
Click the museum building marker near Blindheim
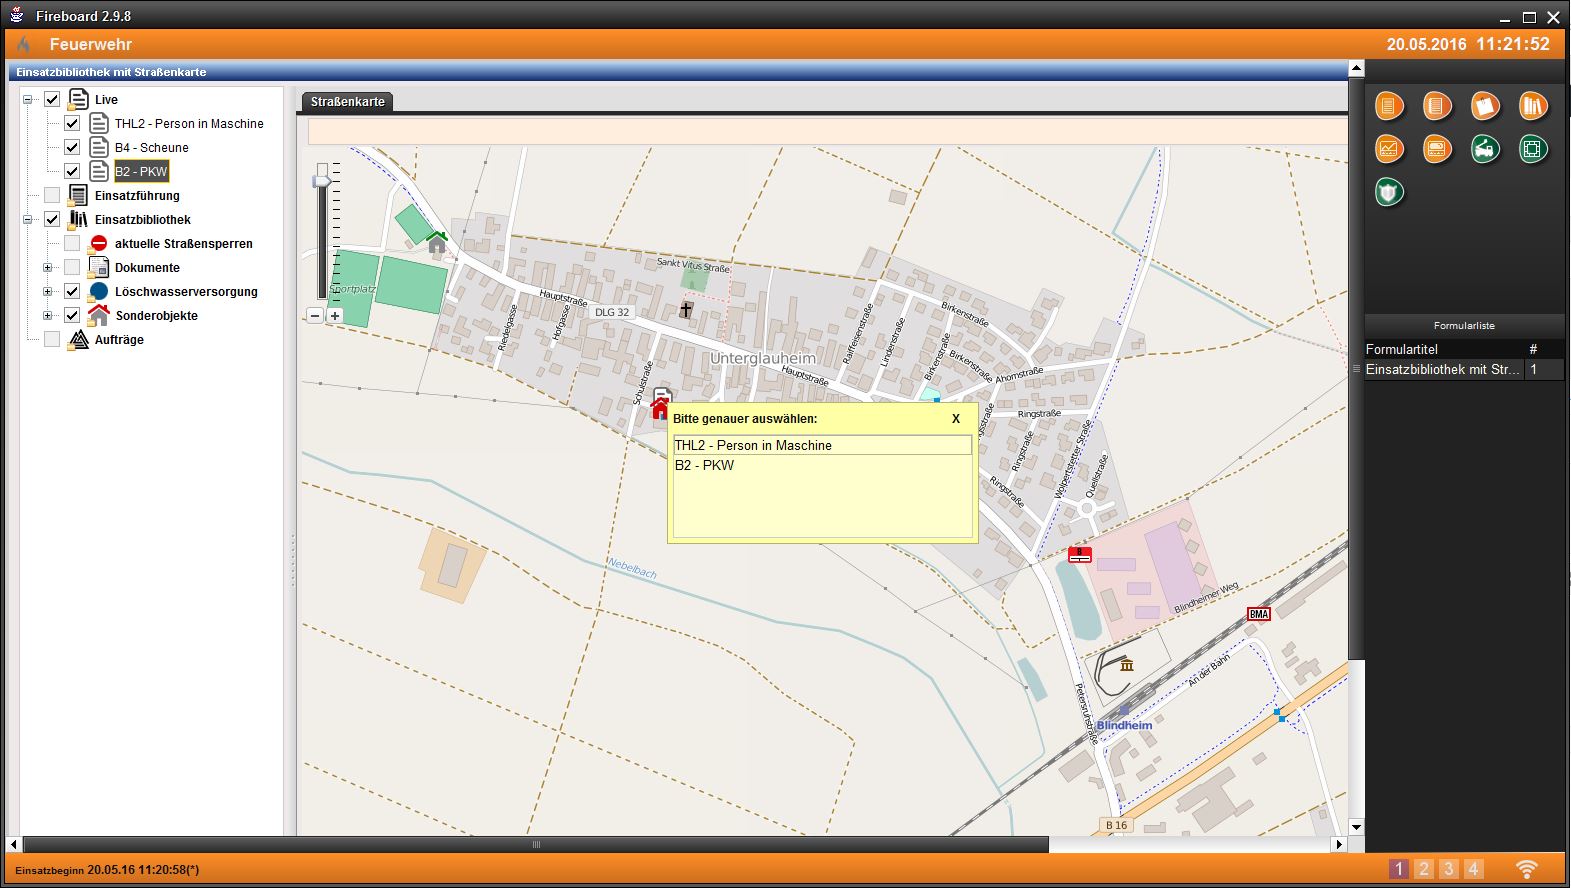coord(1128,665)
